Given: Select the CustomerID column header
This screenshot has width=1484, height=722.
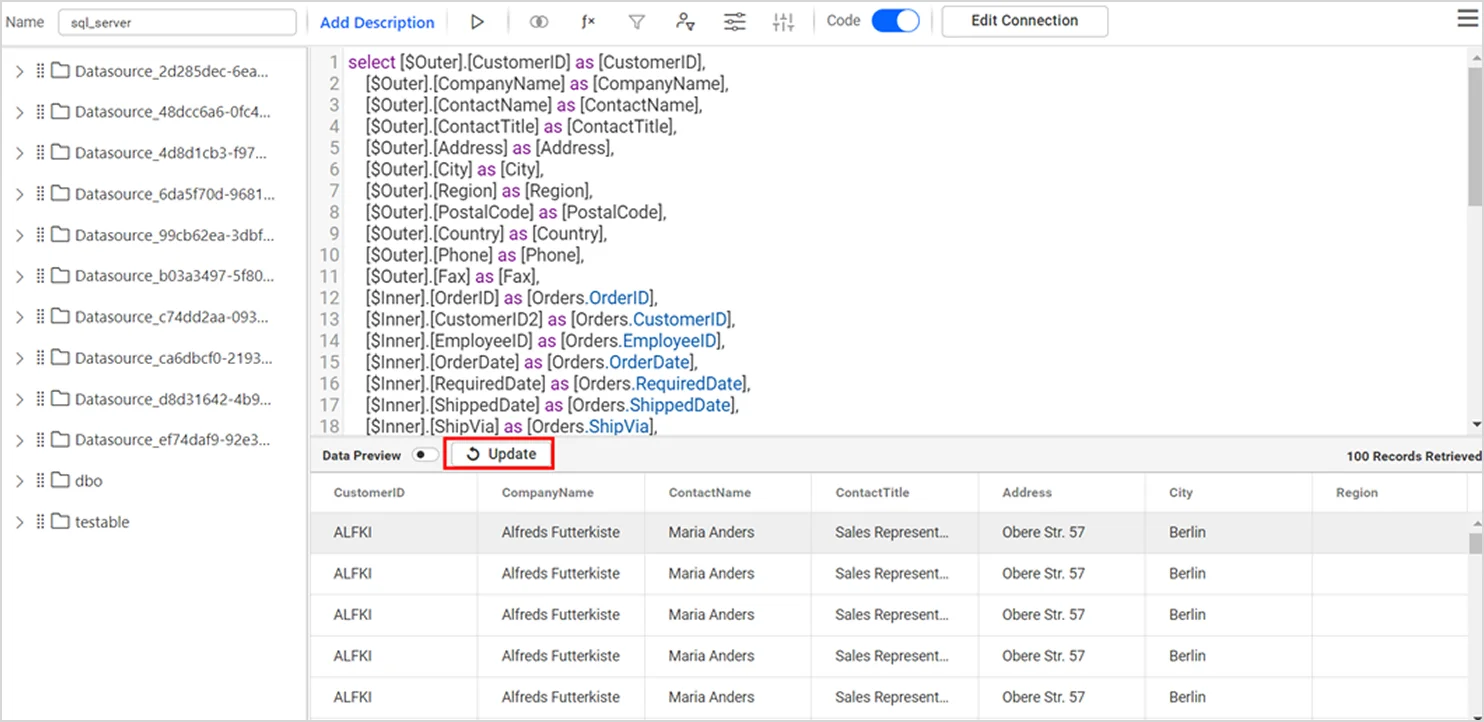Looking at the screenshot, I should (x=393, y=493).
